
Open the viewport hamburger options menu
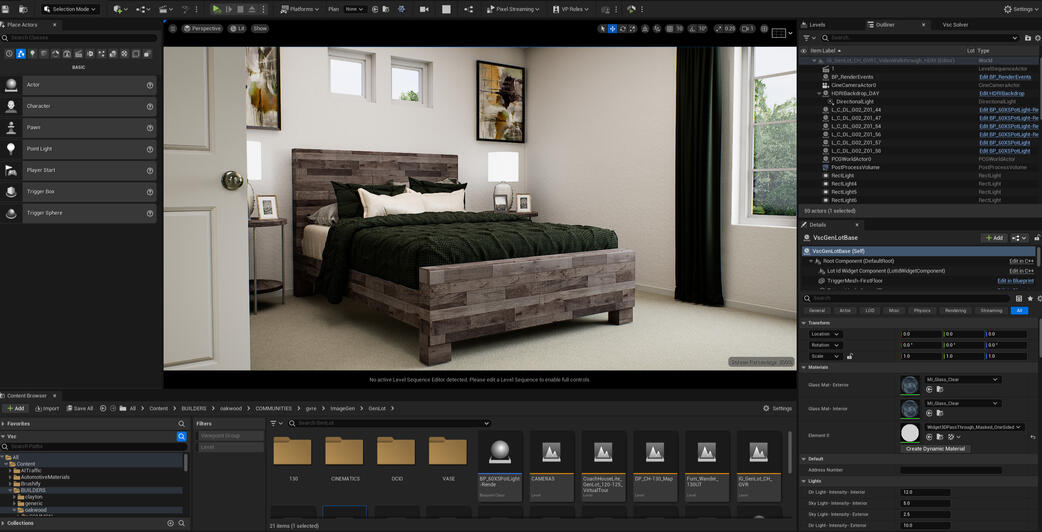click(173, 29)
